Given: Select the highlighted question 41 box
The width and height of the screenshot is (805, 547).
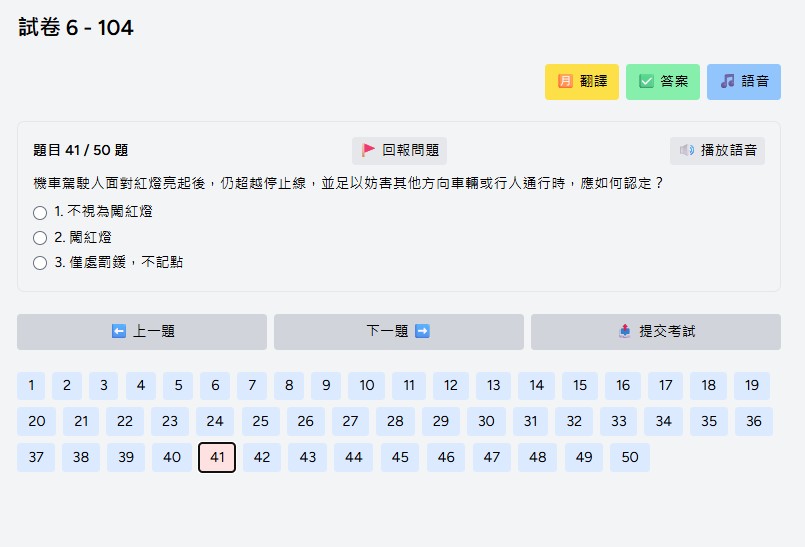Looking at the screenshot, I should [x=217, y=457].
